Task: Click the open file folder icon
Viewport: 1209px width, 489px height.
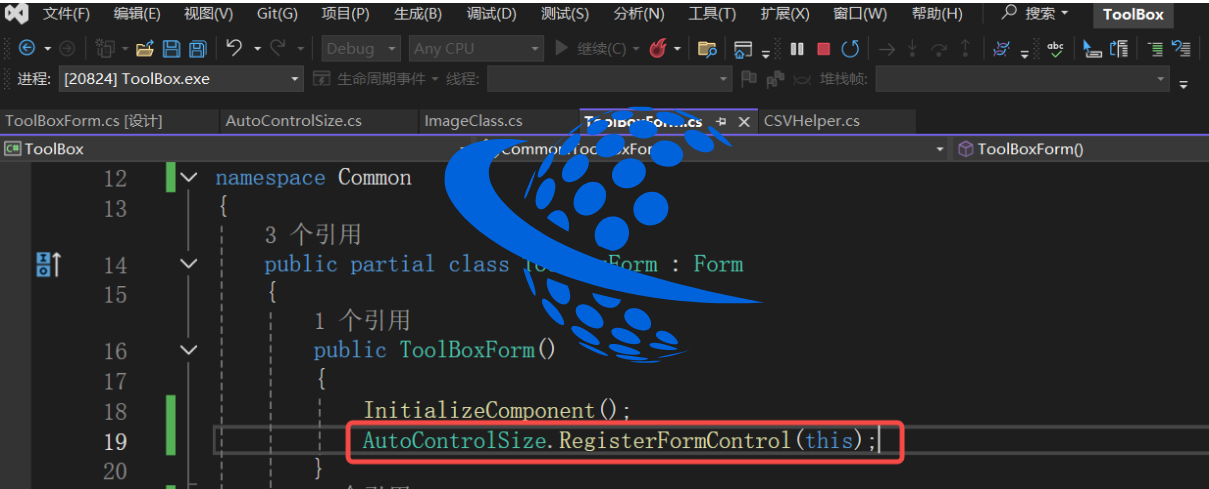Action: [145, 48]
